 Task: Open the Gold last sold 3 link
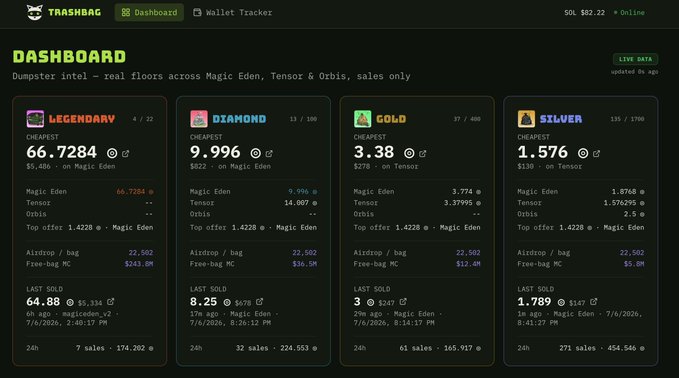(403, 301)
